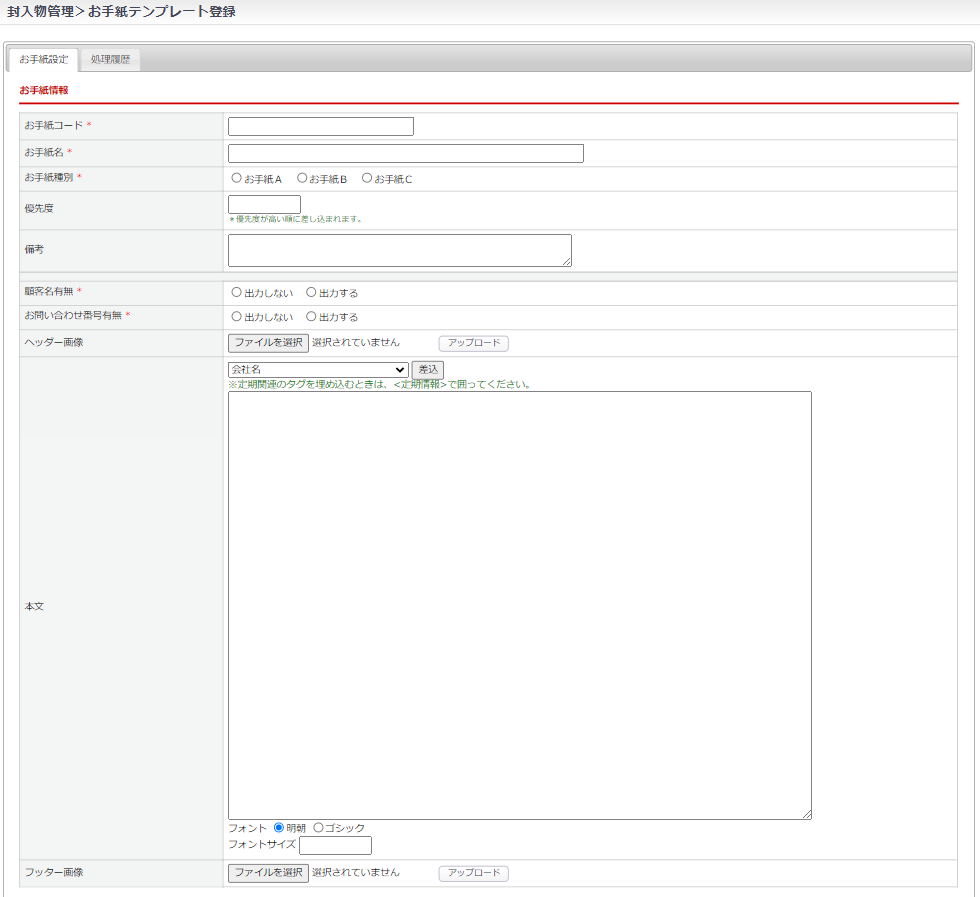
Task: Click the 優先度 input box
Action: (x=264, y=204)
